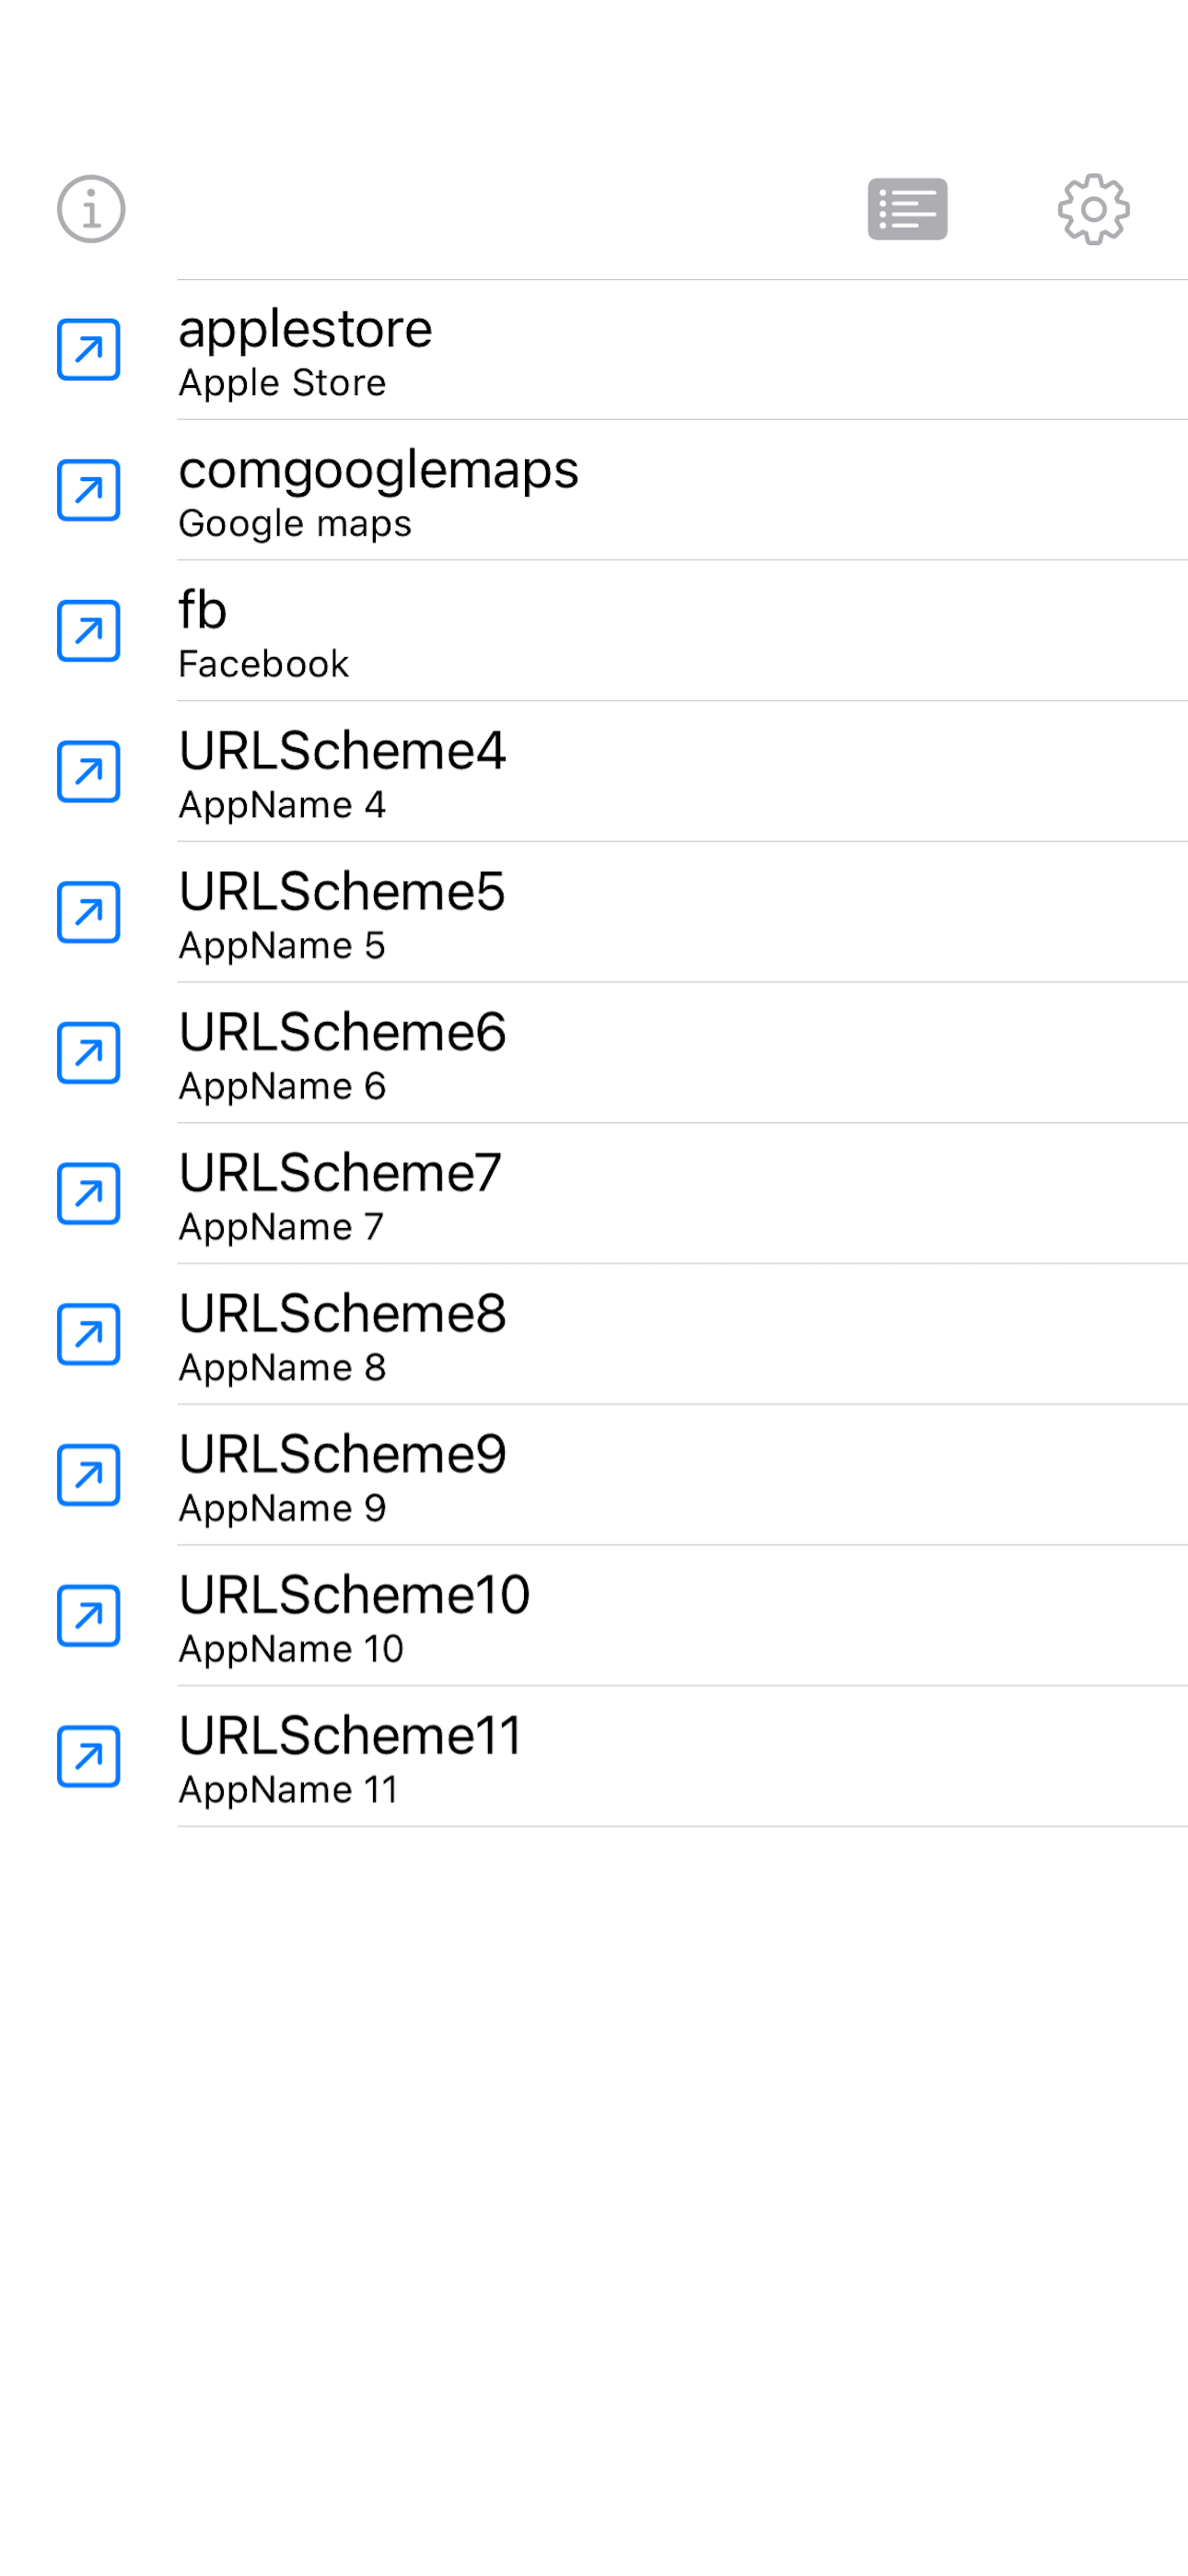Tap the open arrow icon beside URLScheme11

tap(88, 1757)
